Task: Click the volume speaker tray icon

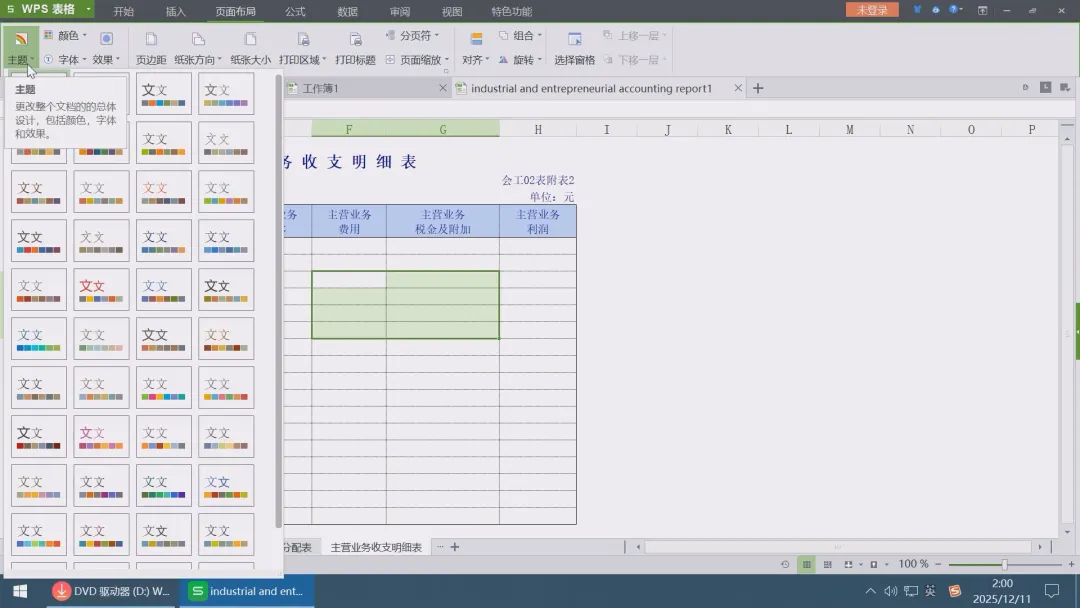Action: point(891,591)
